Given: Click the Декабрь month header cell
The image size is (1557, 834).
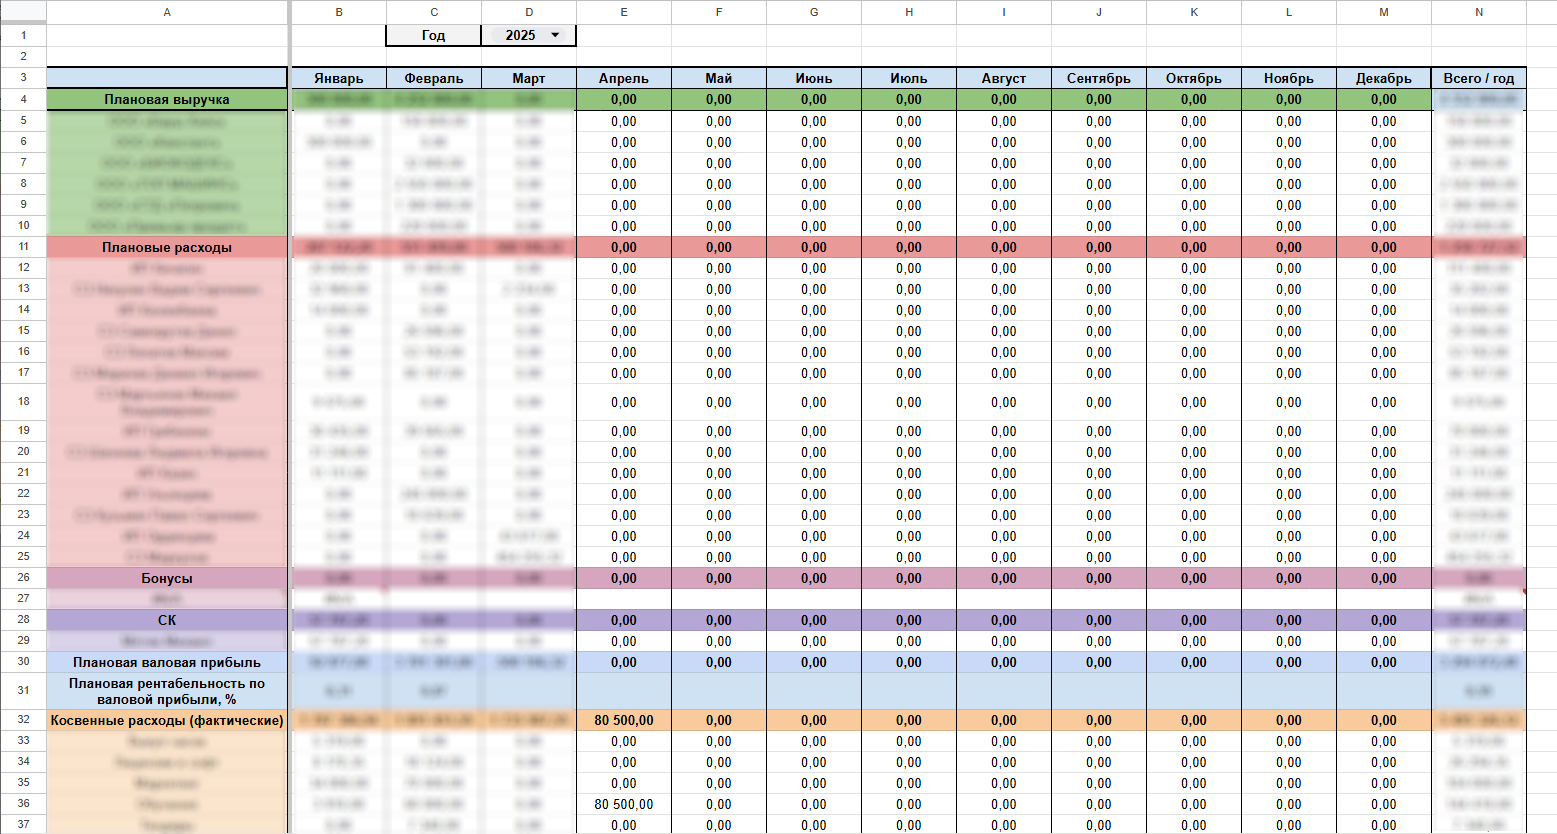Looking at the screenshot, I should tap(1384, 78).
